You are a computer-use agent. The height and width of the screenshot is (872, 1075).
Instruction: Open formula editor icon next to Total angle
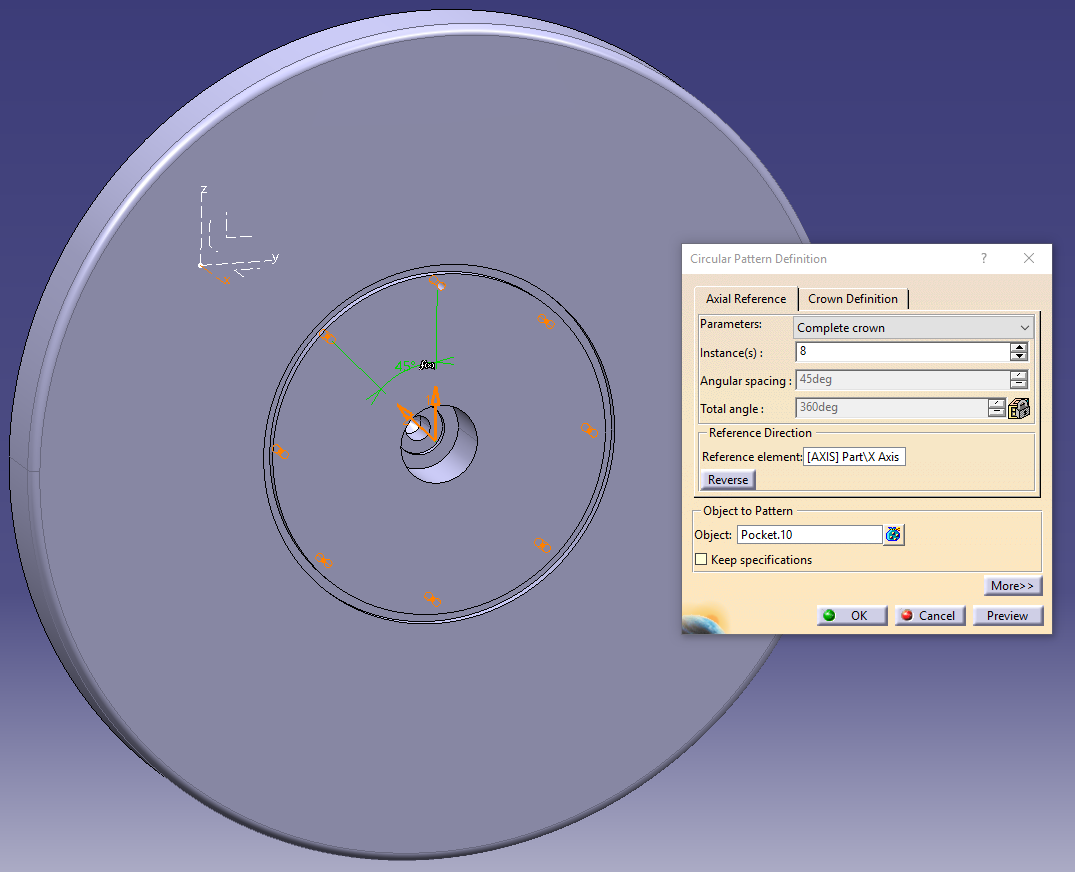[x=1020, y=408]
